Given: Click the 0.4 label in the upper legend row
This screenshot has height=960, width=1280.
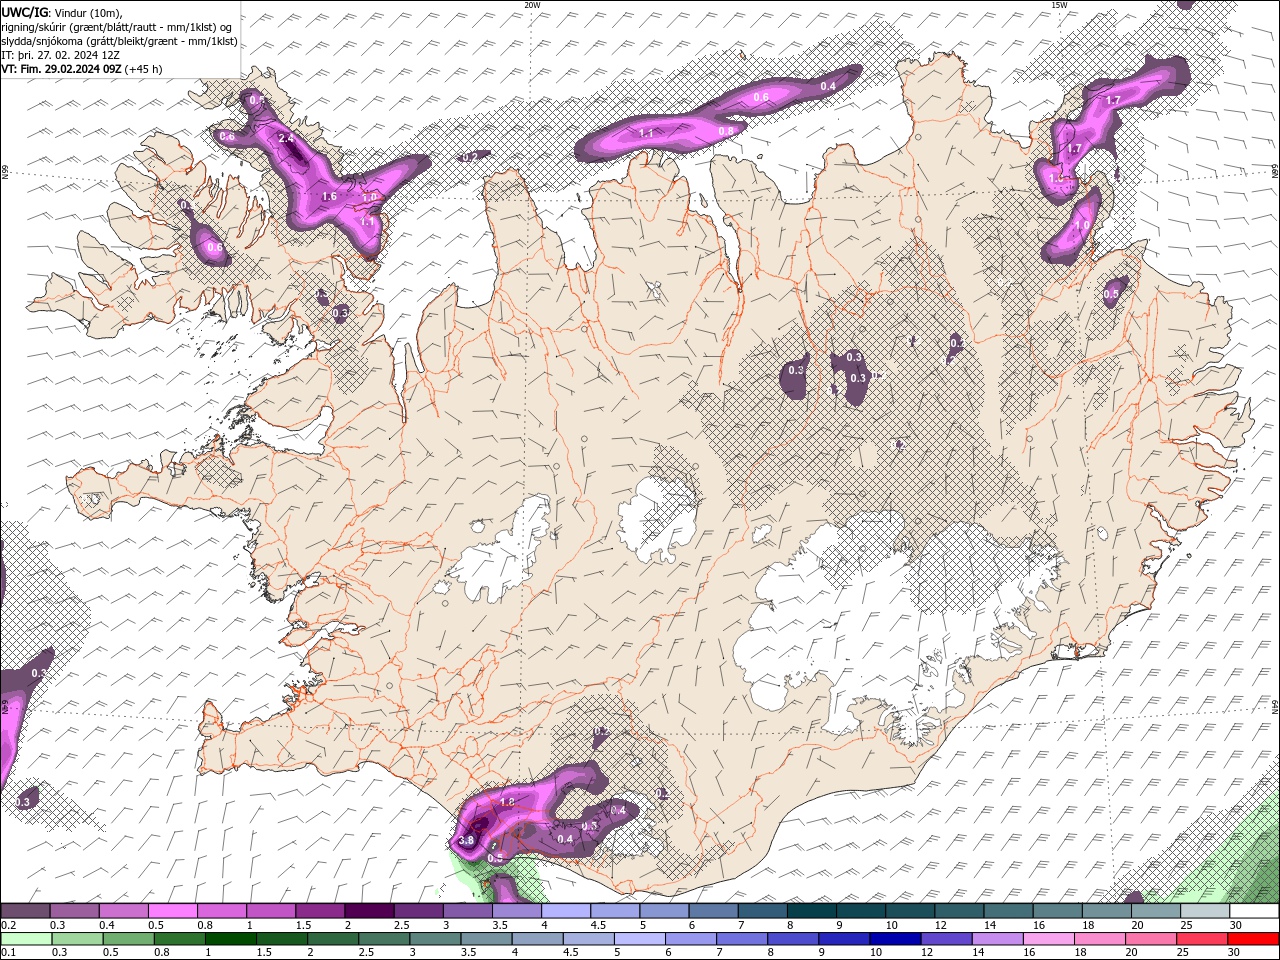Looking at the screenshot, I should click(x=107, y=925).
